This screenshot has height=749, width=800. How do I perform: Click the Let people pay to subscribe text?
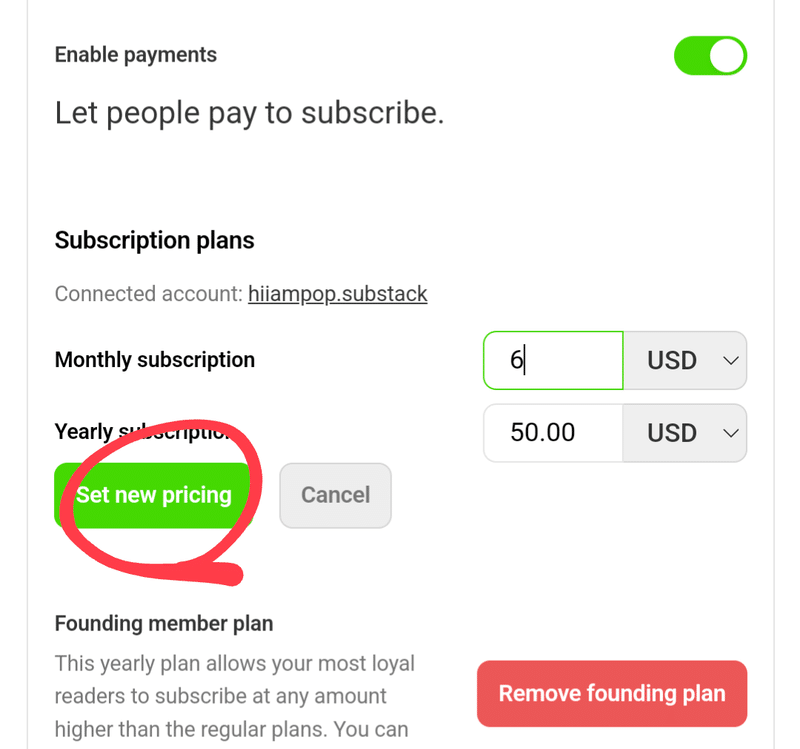tap(249, 113)
